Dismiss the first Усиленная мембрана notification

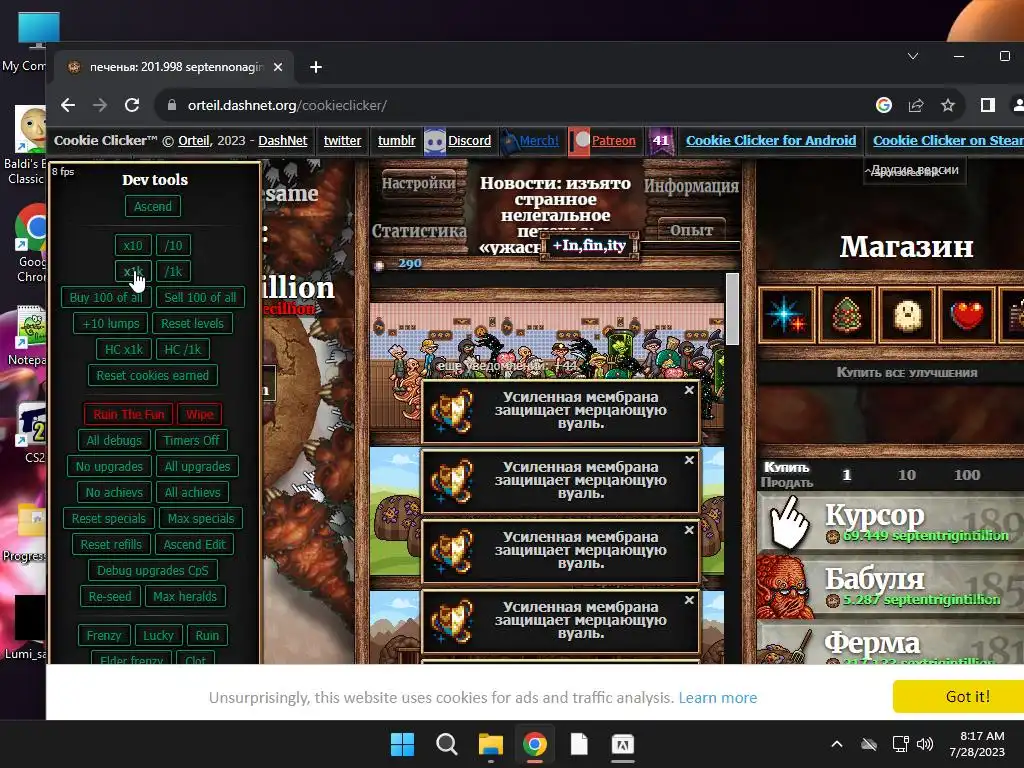click(x=689, y=390)
